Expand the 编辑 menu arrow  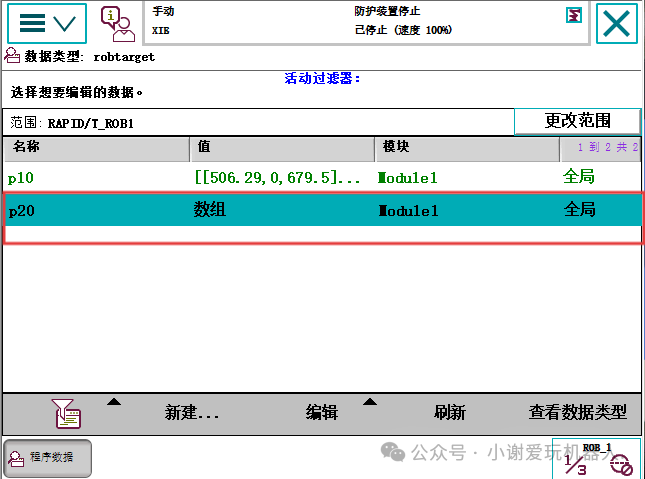(x=370, y=402)
